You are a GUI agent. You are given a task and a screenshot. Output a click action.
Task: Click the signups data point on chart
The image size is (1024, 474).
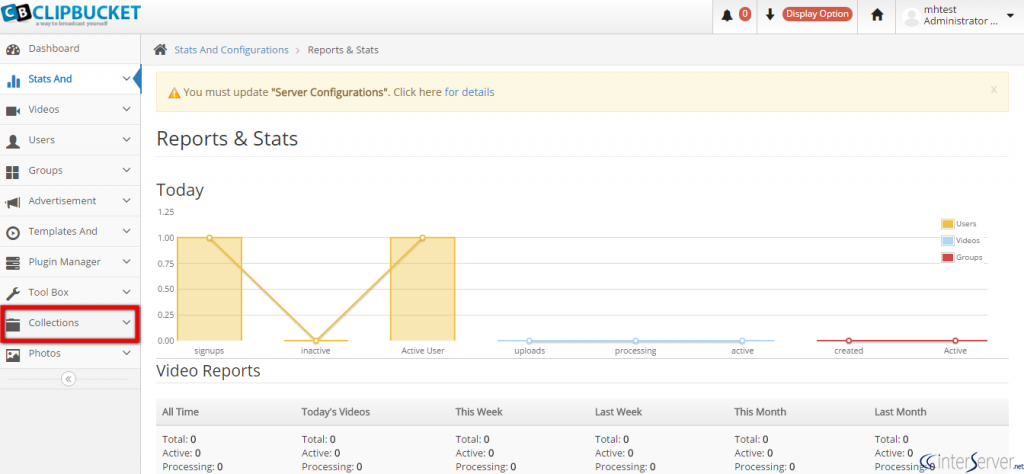coord(210,238)
